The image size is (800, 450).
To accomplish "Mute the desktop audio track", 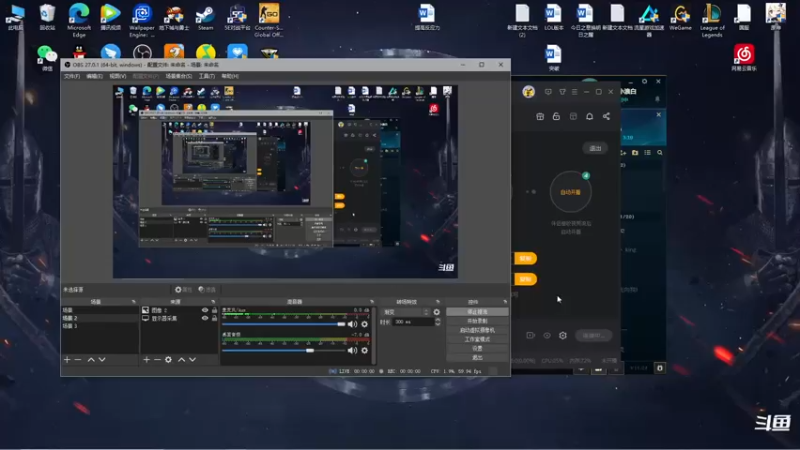I will (x=352, y=351).
